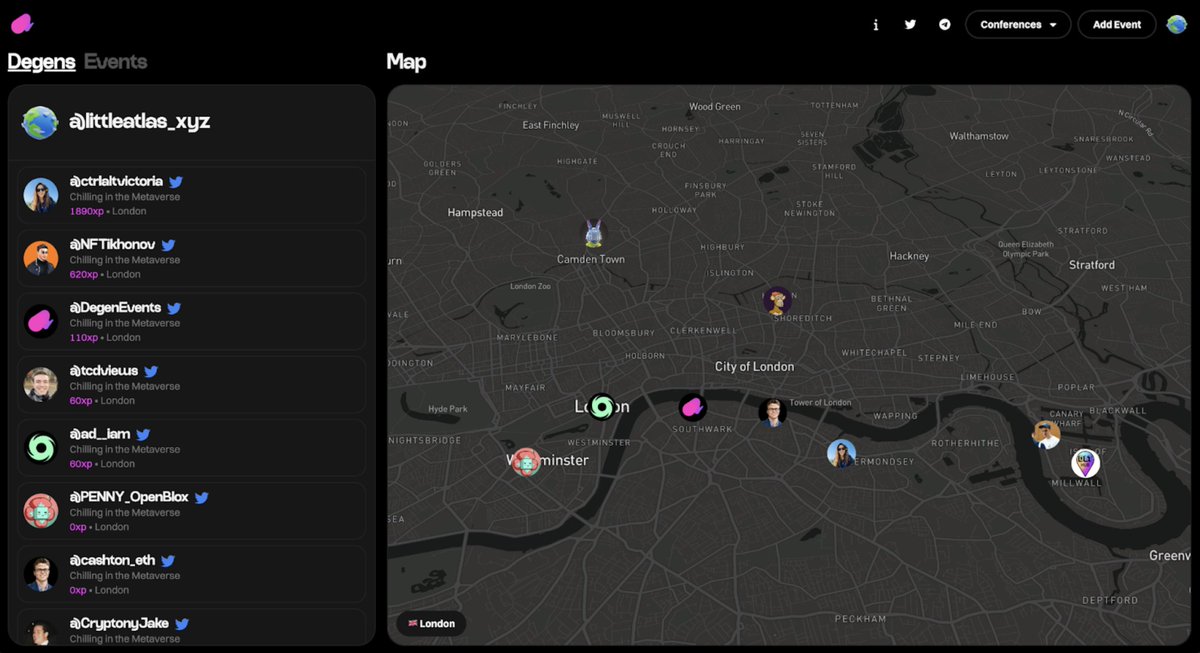Image resolution: width=1200 pixels, height=653 pixels.
Task: Click the Map heading
Action: 406,62
